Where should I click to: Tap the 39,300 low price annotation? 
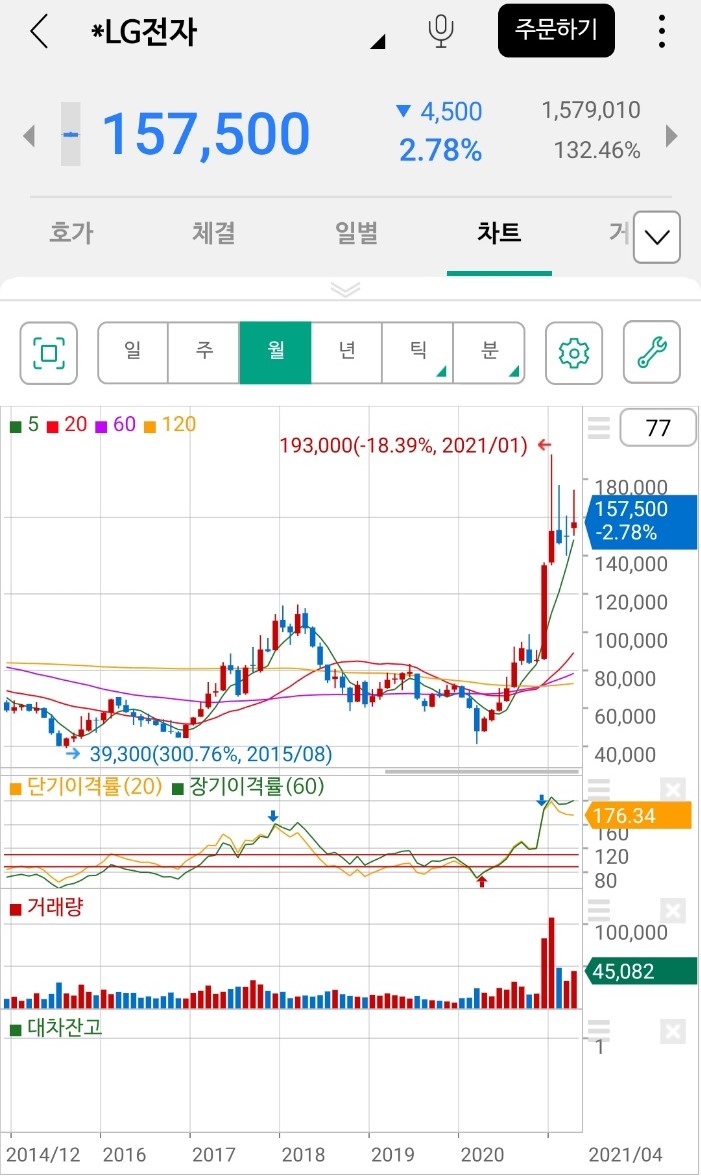[x=210, y=754]
